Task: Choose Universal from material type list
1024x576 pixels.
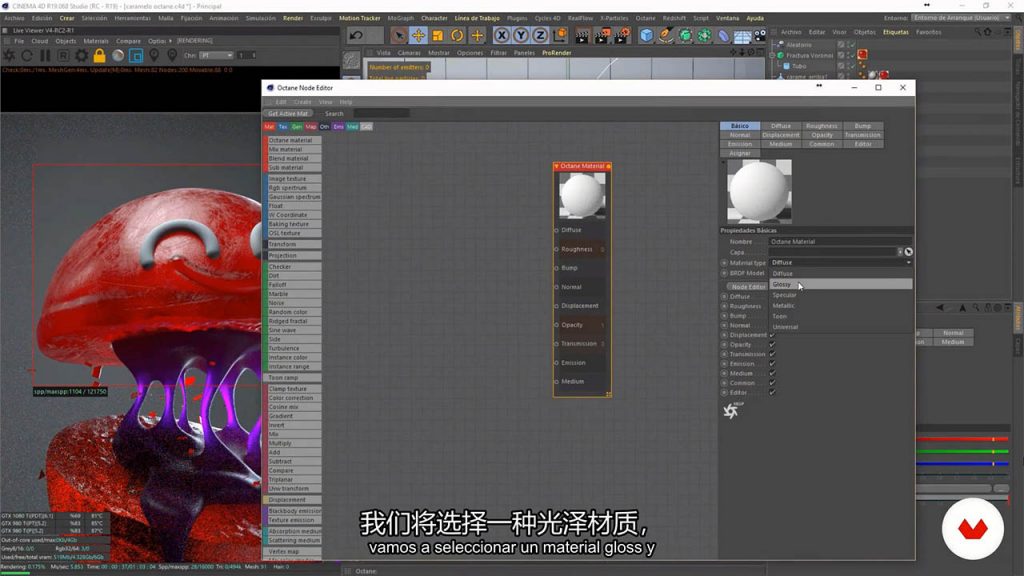Action: 841,327
